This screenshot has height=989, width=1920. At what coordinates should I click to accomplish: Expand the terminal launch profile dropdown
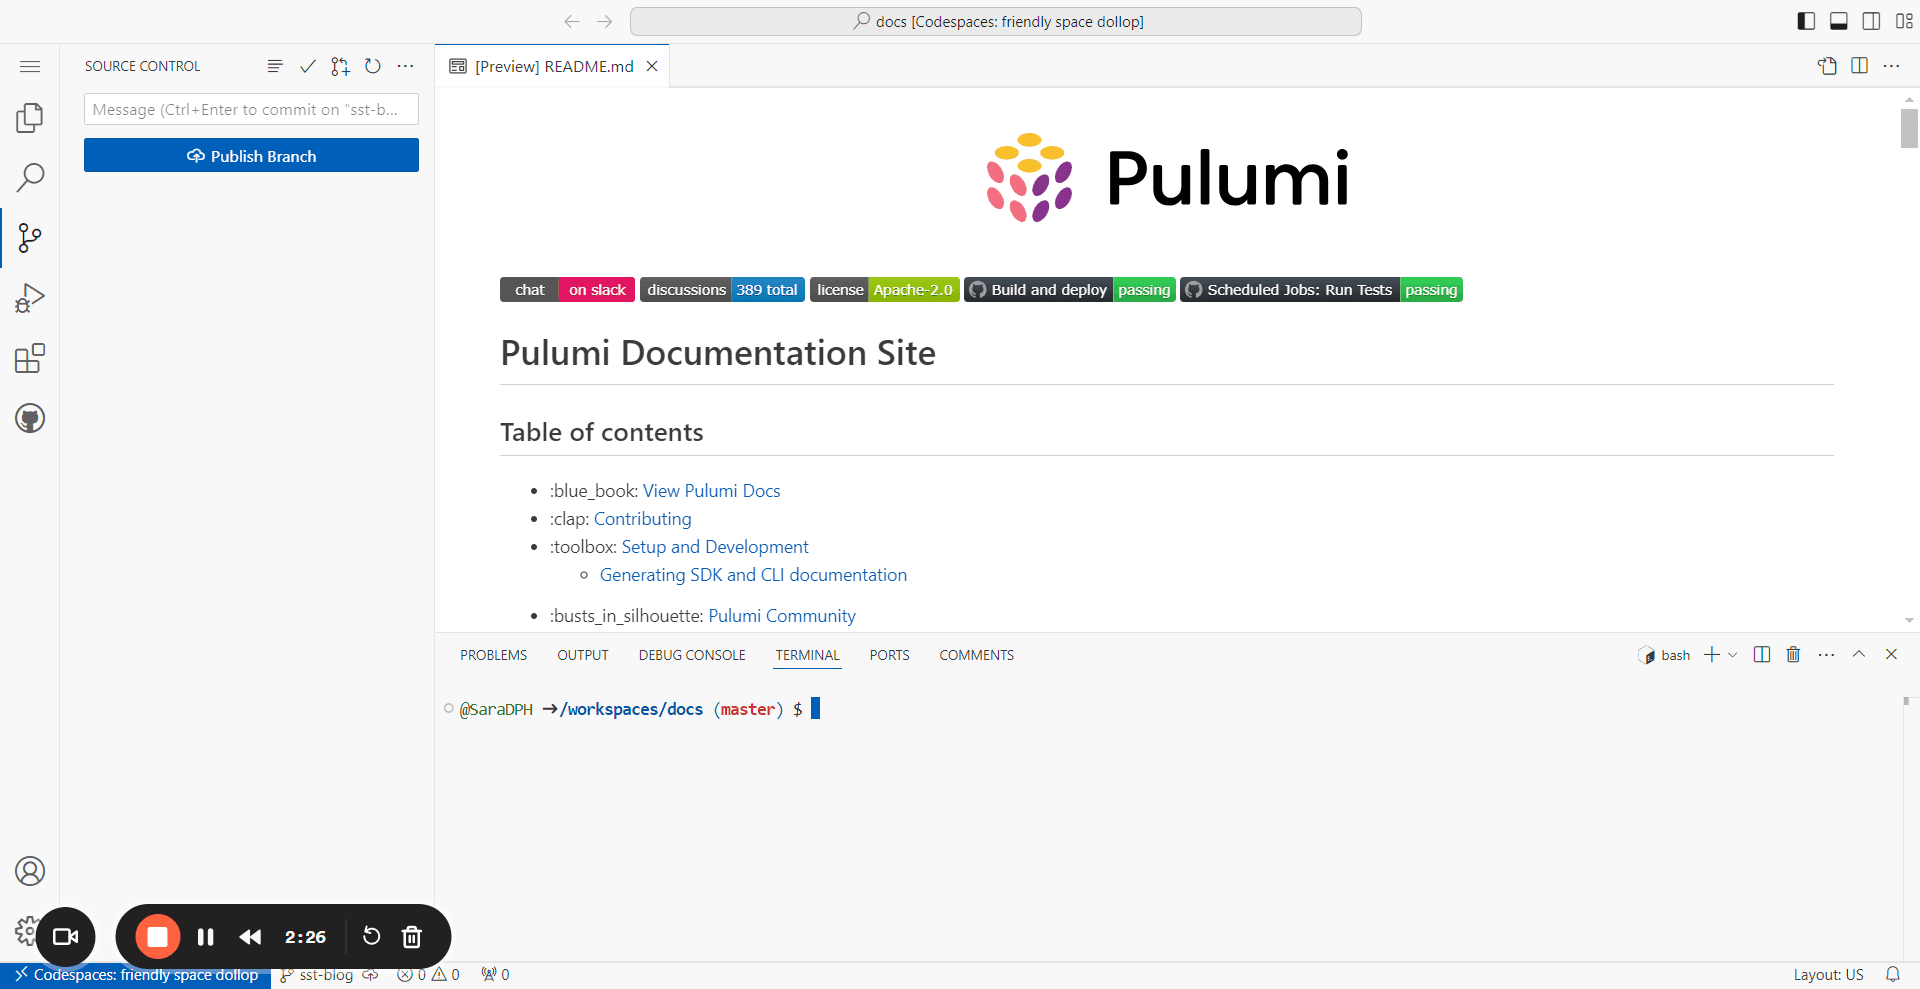(1733, 654)
